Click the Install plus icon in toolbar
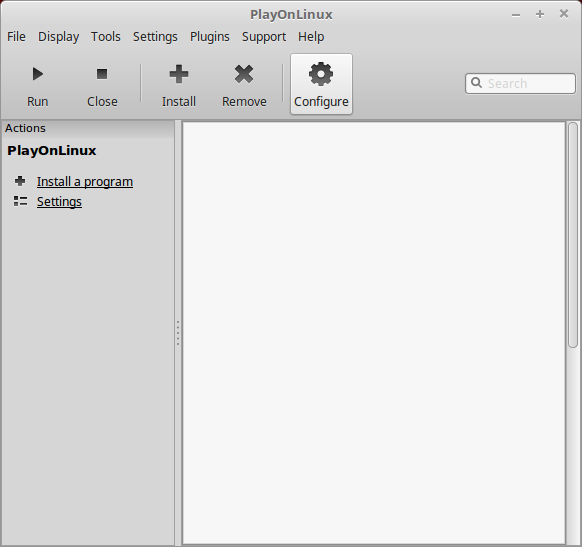The width and height of the screenshot is (582, 547). pos(179,74)
